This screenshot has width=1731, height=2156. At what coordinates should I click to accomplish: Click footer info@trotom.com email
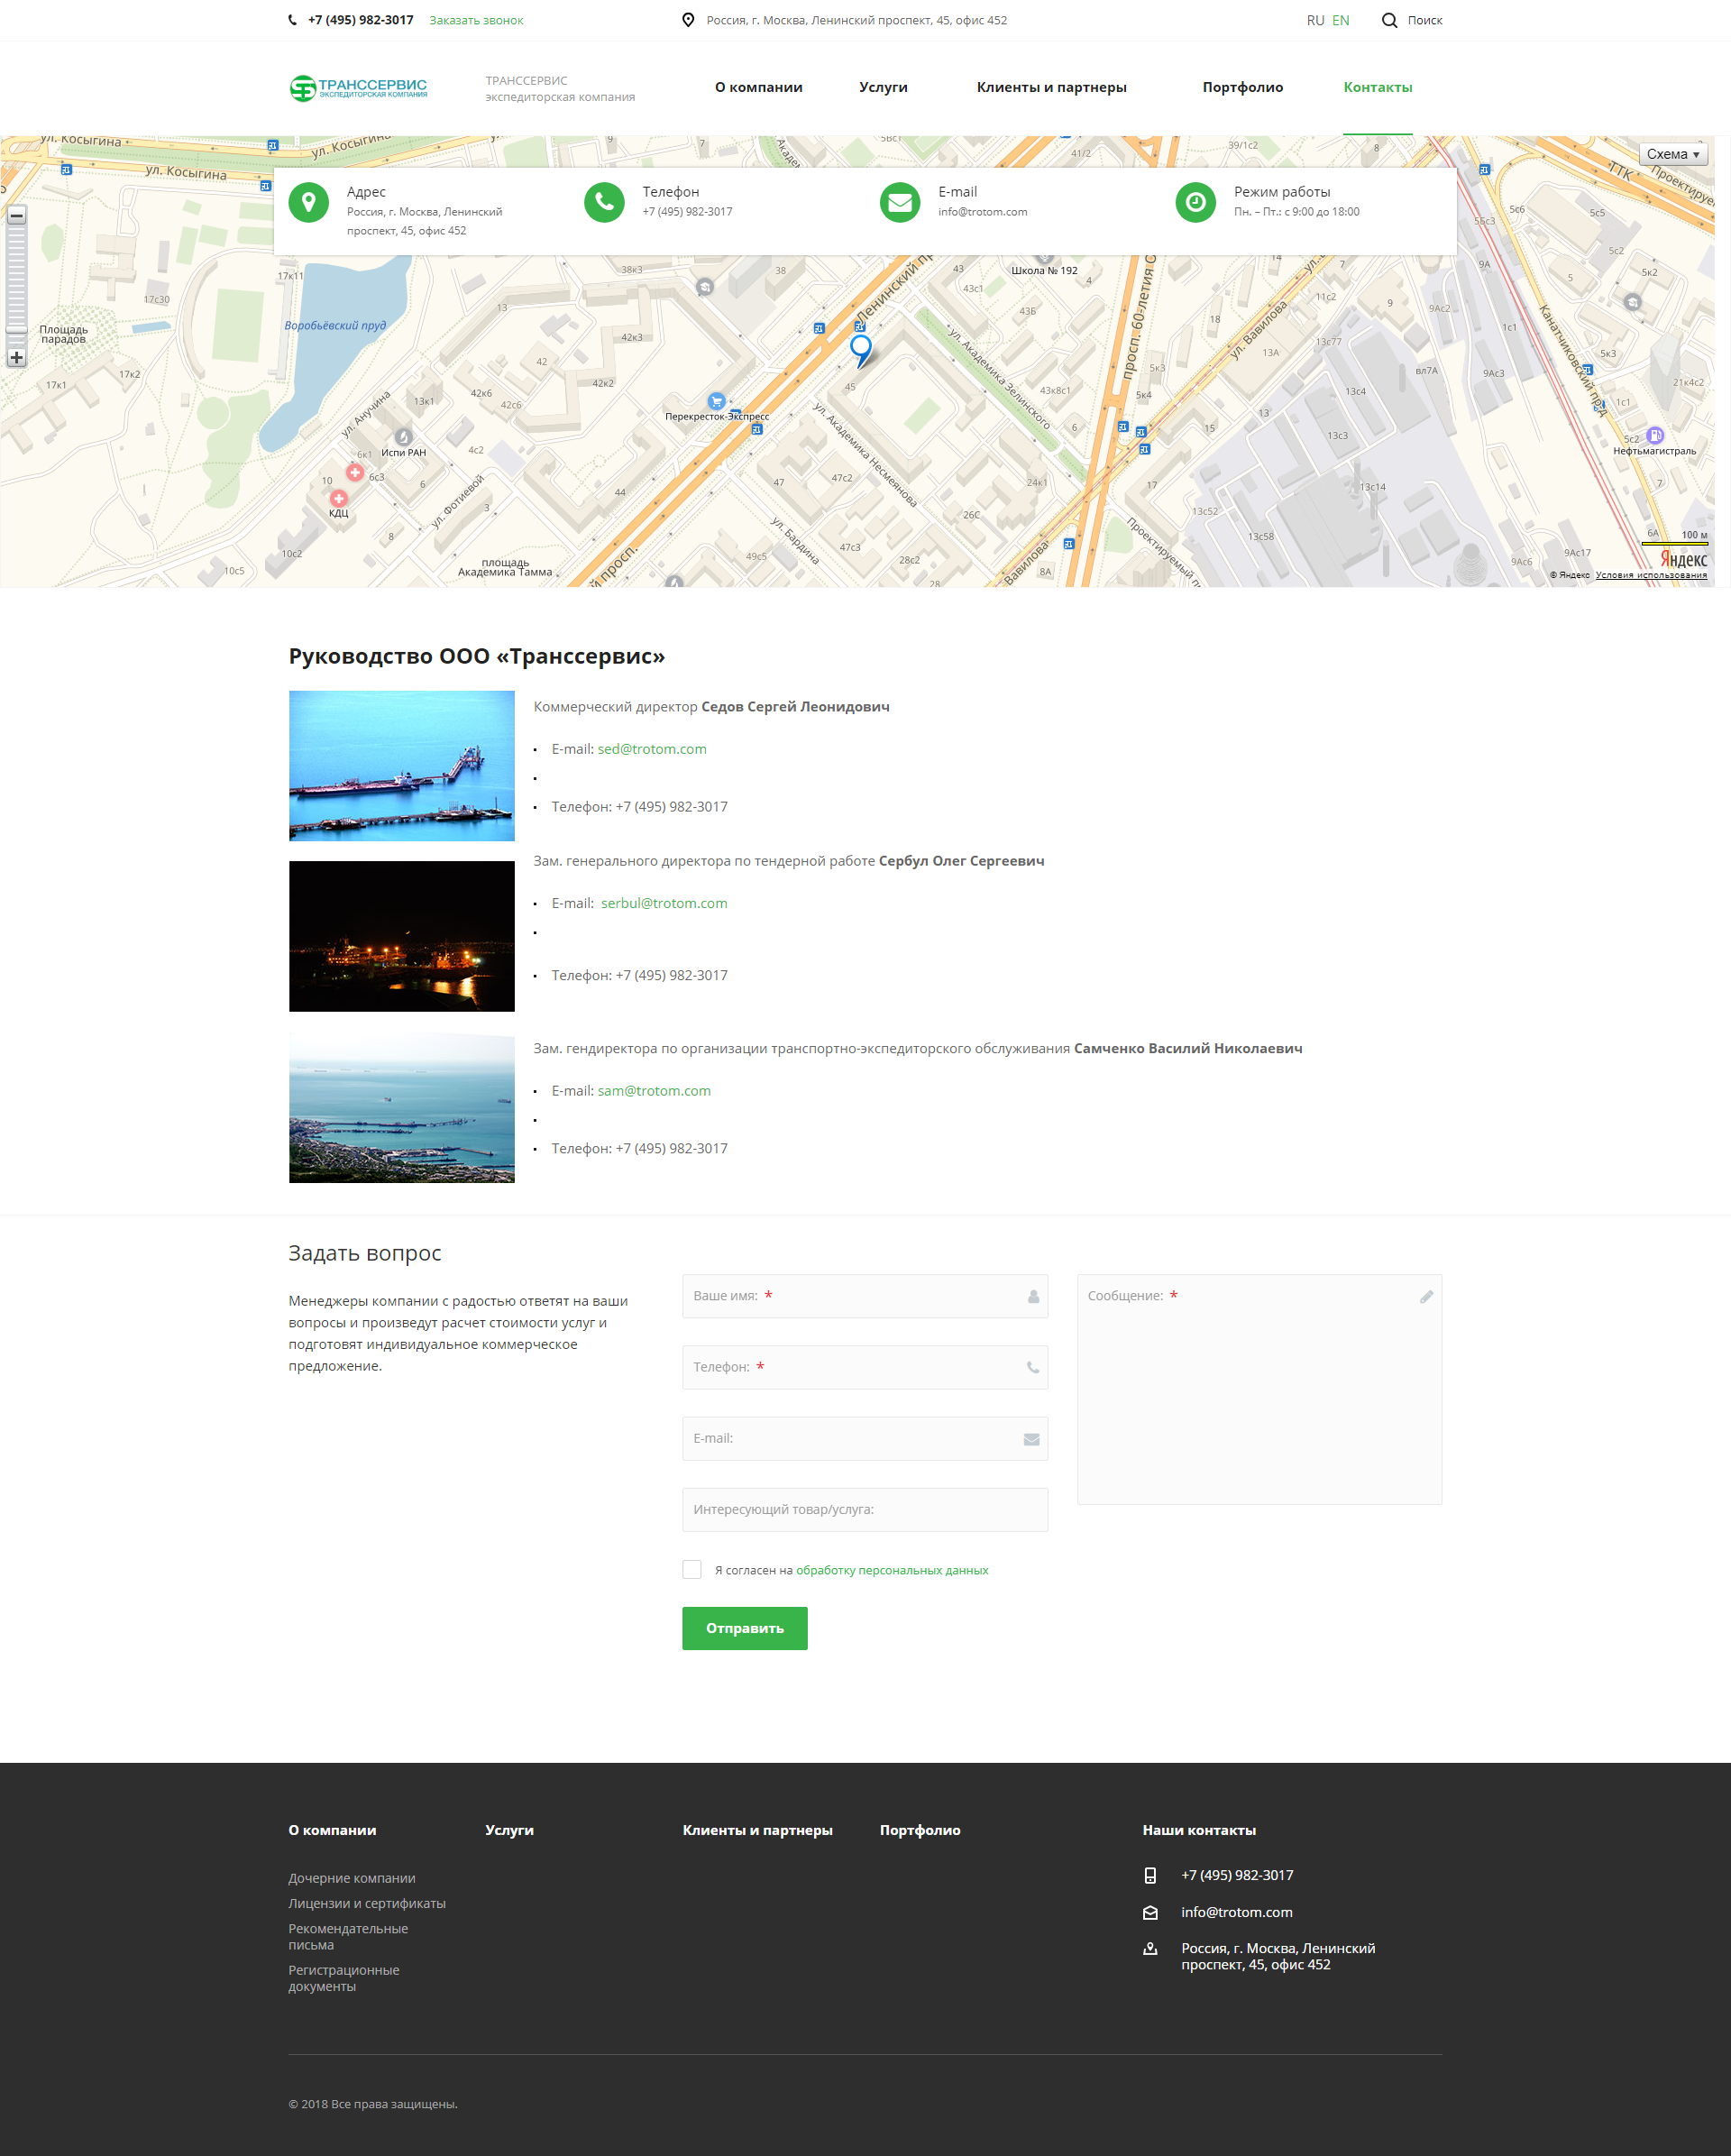pyautogui.click(x=1237, y=1912)
